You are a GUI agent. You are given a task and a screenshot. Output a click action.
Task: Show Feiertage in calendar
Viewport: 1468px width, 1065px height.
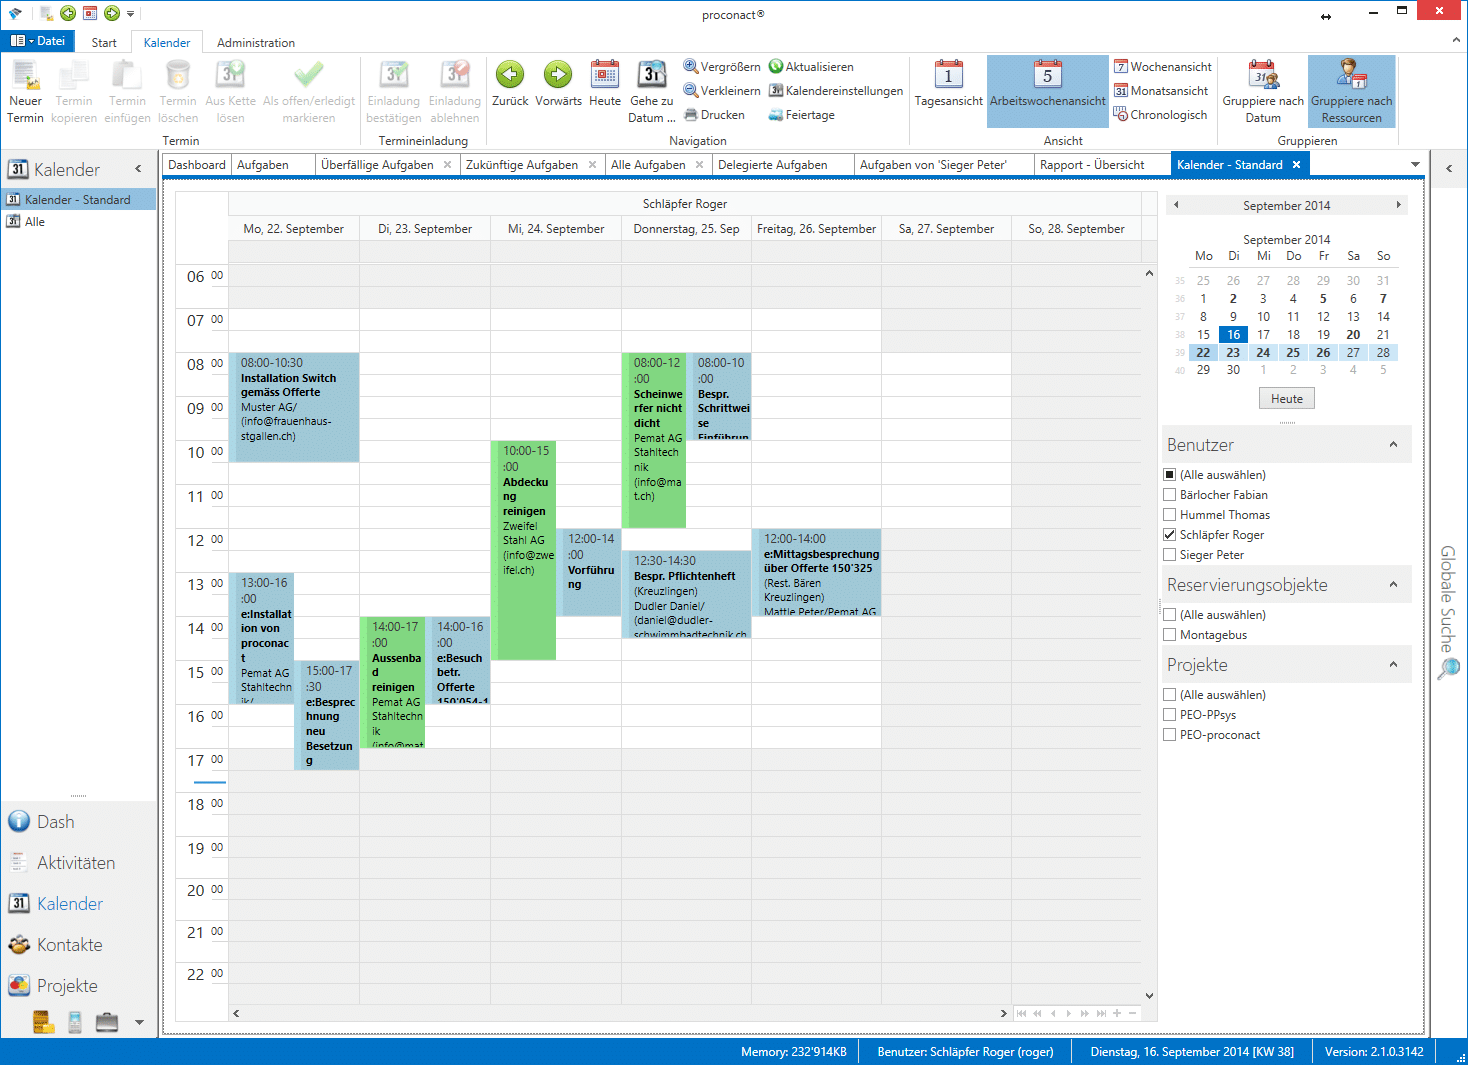coord(801,115)
